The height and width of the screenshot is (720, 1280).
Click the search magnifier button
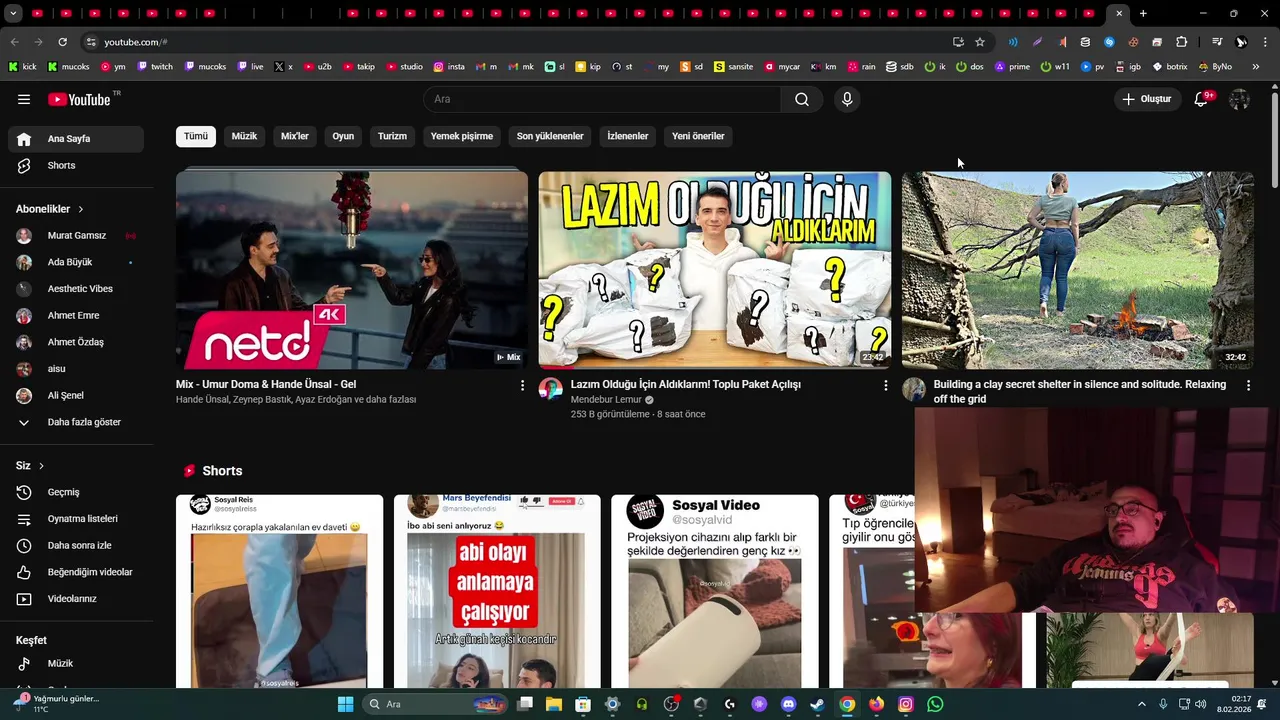pos(802,99)
